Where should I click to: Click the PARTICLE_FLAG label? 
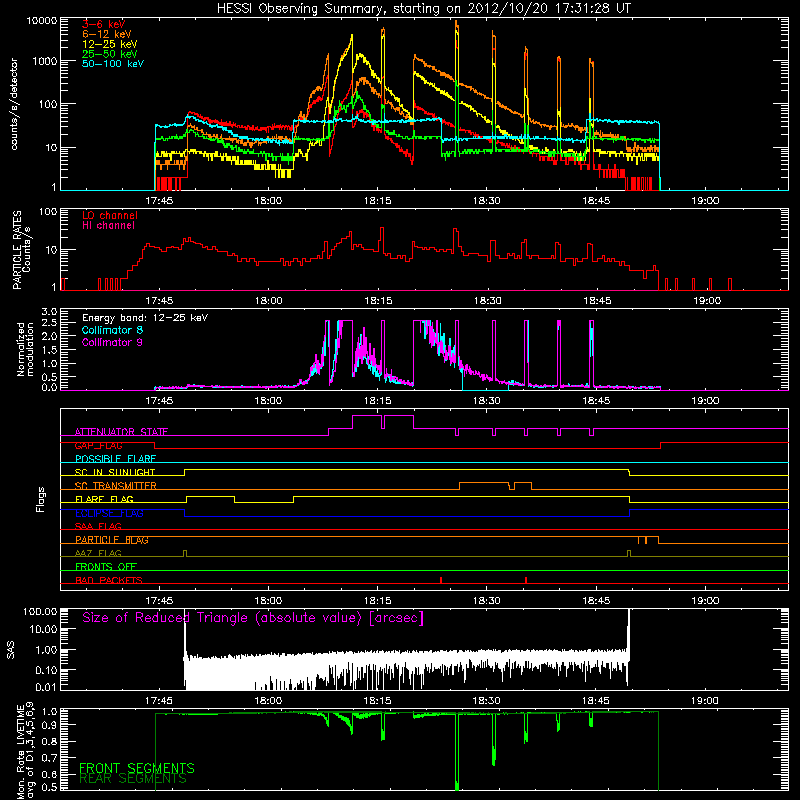pyautogui.click(x=112, y=540)
